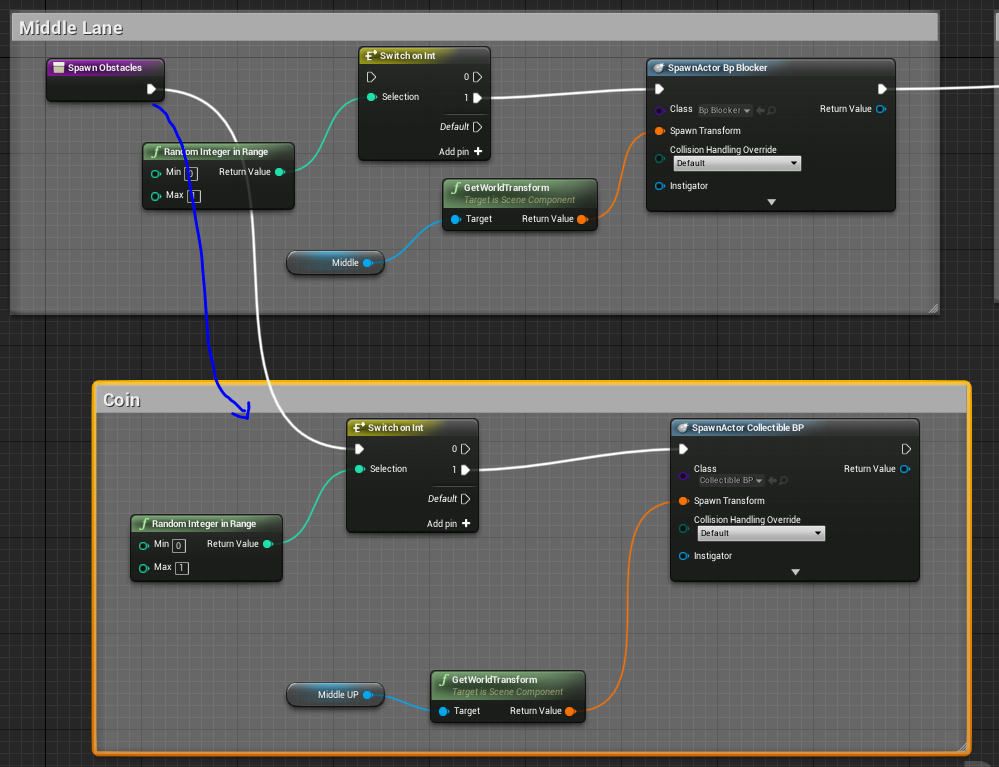Open the Collectible BP class dropdown
The image size is (999, 767).
731,481
